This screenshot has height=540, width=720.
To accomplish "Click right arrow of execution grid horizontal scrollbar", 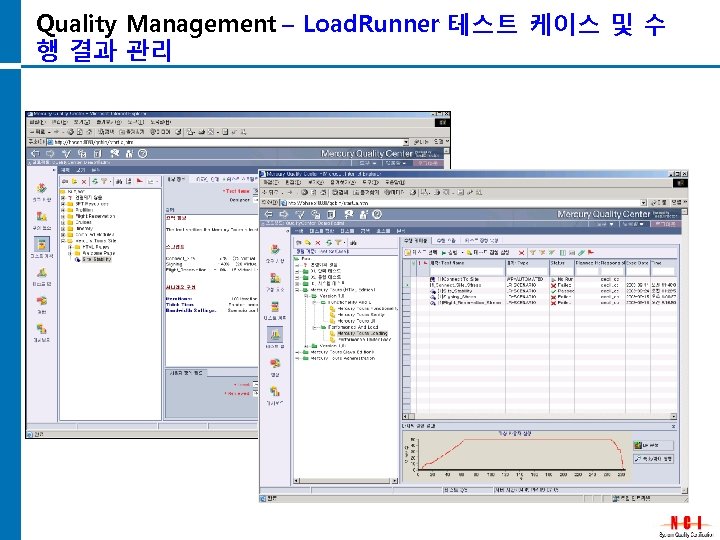I will 674,416.
